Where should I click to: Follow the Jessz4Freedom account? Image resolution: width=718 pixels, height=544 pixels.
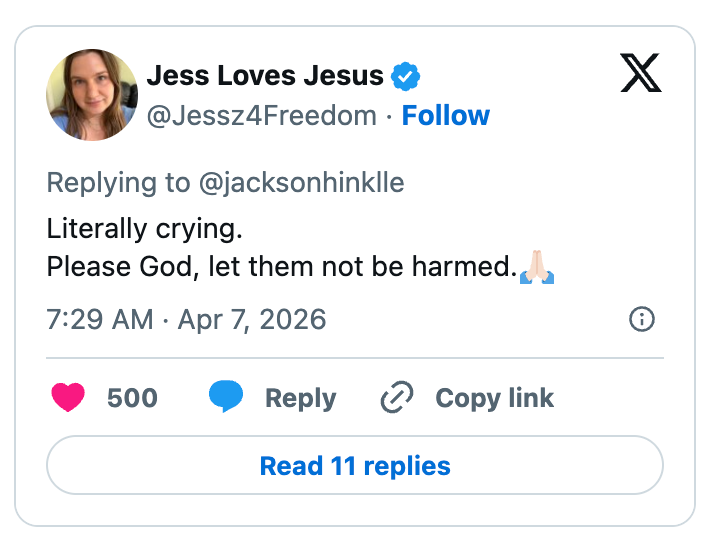coord(445,116)
